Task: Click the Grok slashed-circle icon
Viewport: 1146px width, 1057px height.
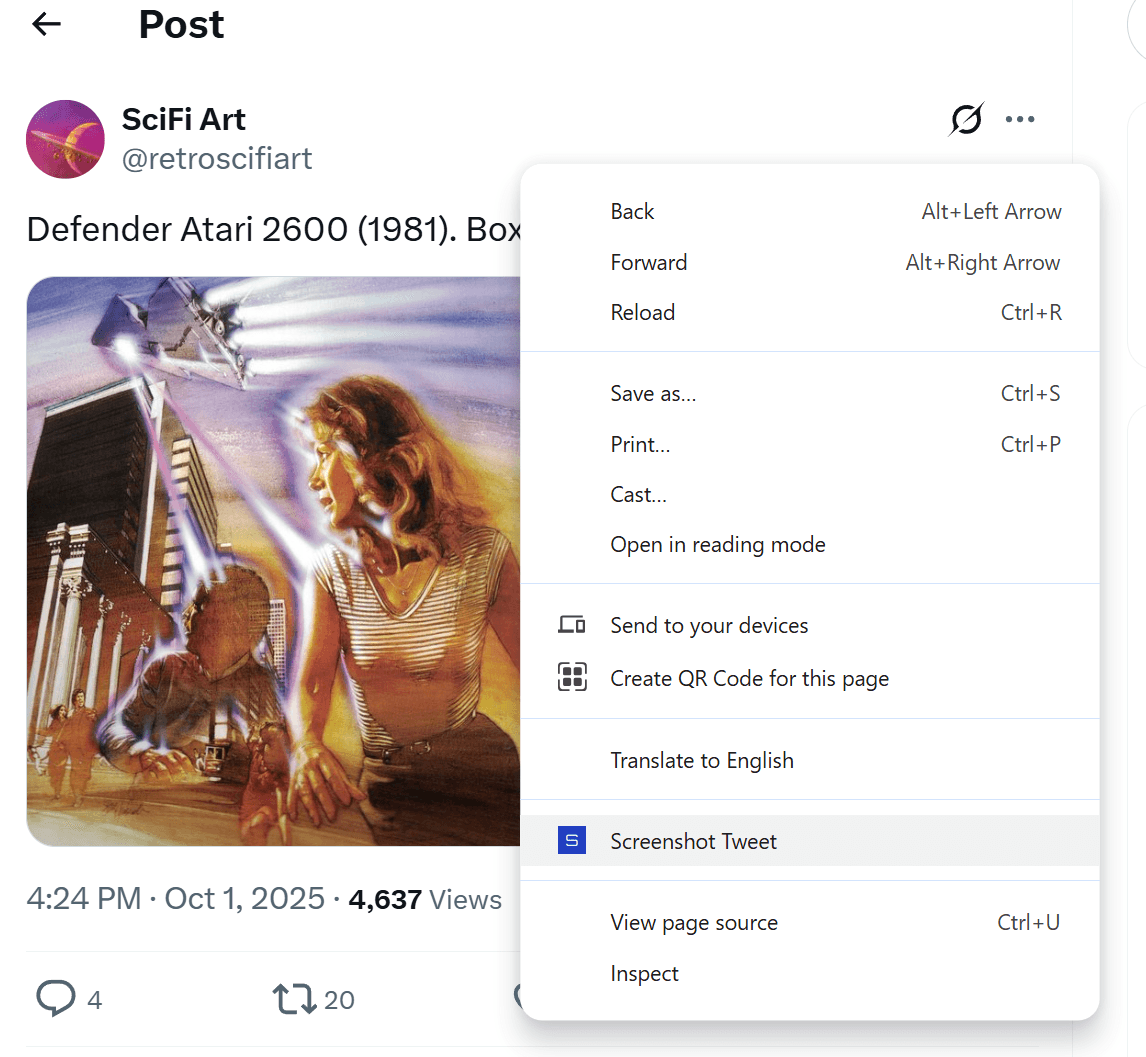Action: click(x=966, y=120)
